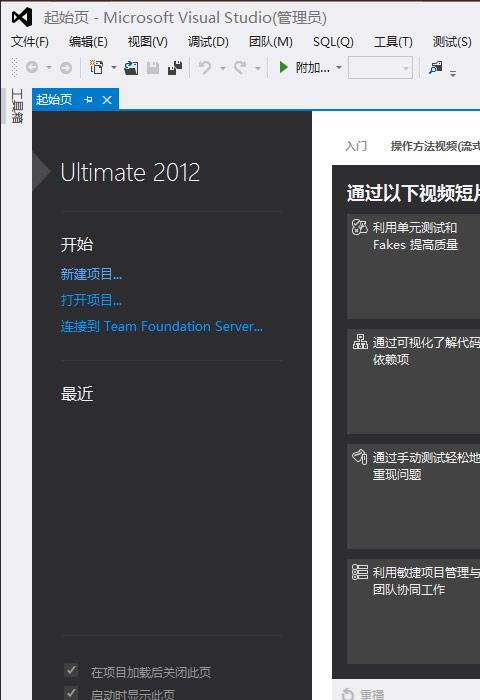This screenshot has height=700, width=480.
Task: Open the 通过手动测试轻松地重现问题 video tile
Action: (413, 496)
